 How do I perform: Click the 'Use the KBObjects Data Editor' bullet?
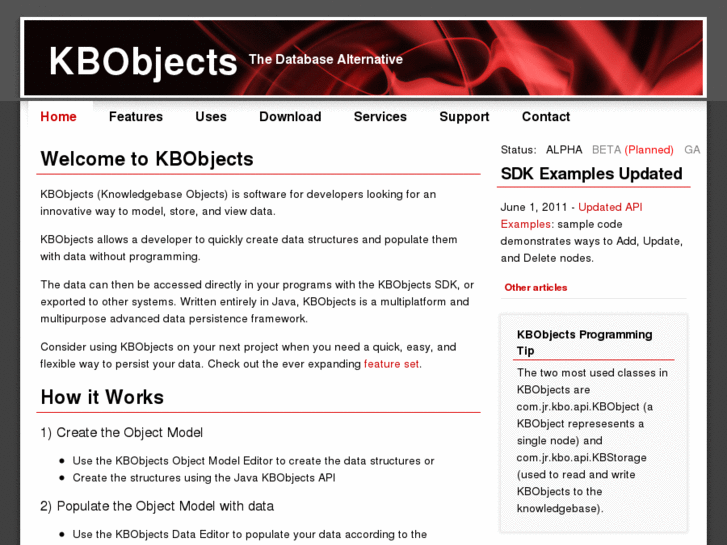click(249, 534)
